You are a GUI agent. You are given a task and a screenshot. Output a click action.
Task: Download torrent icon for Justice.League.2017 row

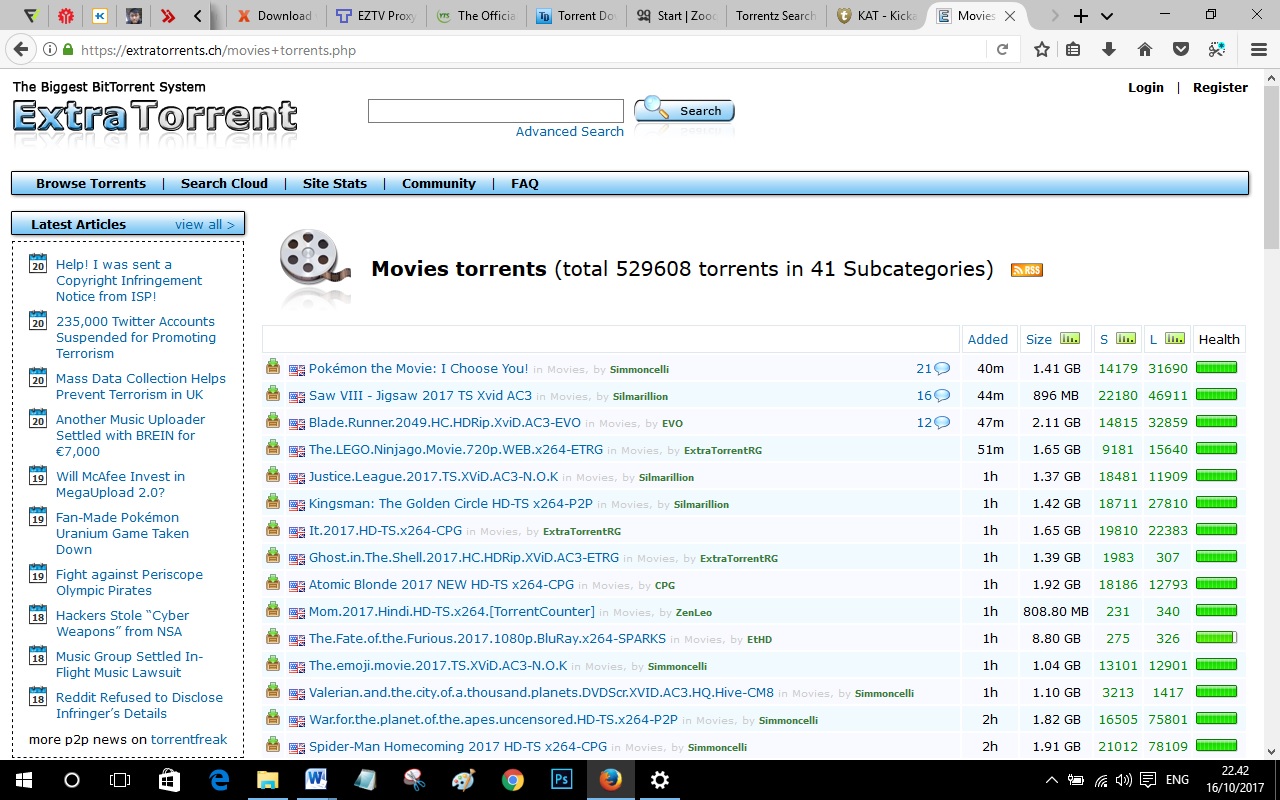pos(273,475)
